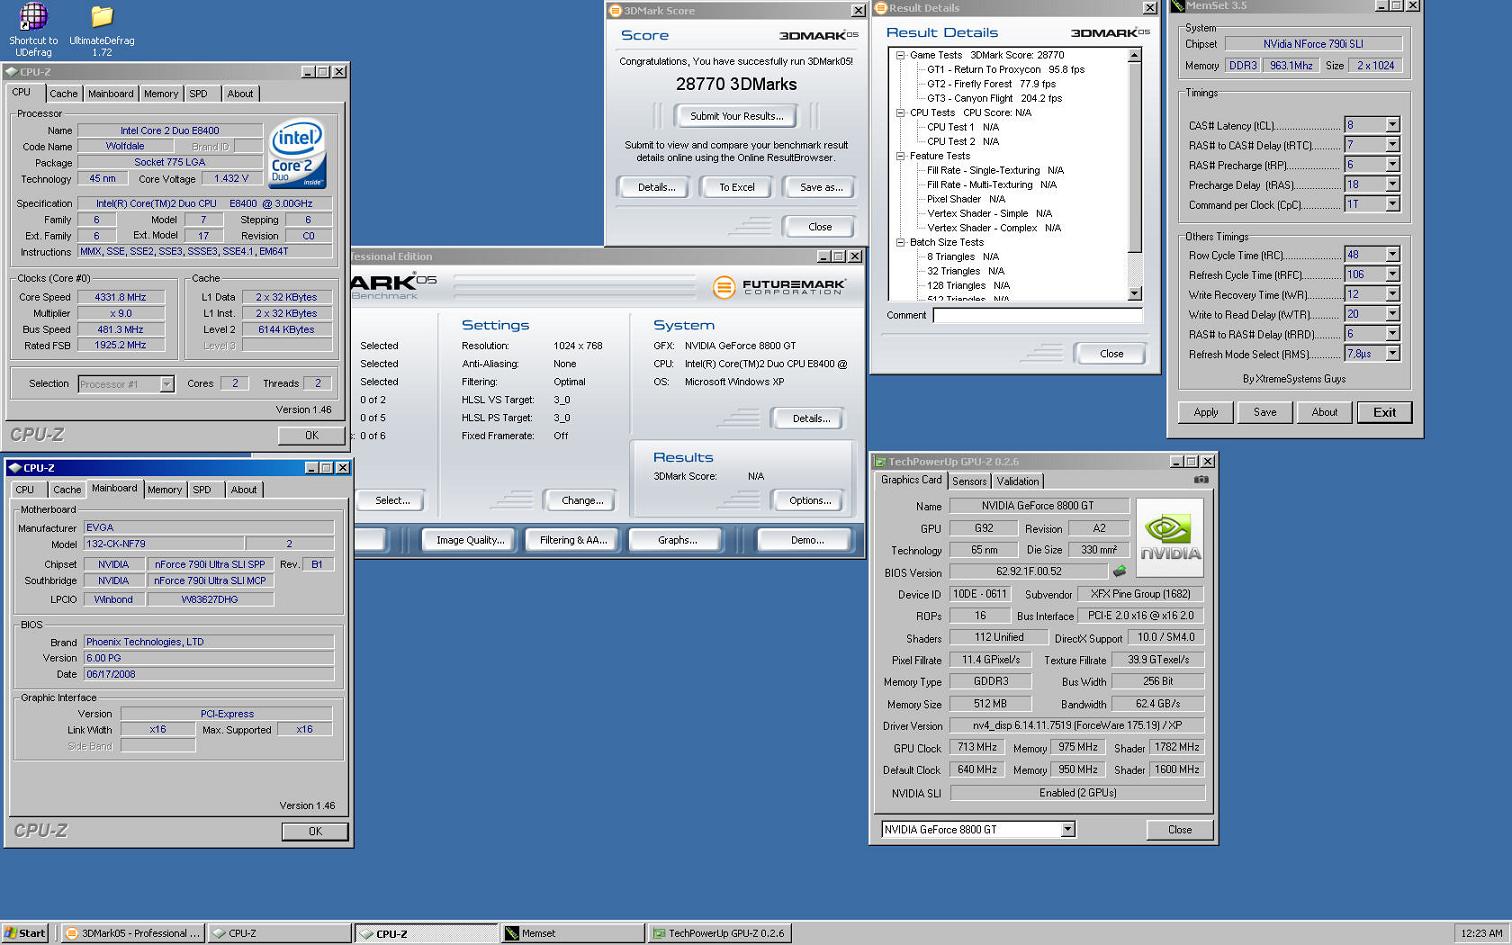Click the GPU-Z screenshot camera icon

[1201, 480]
